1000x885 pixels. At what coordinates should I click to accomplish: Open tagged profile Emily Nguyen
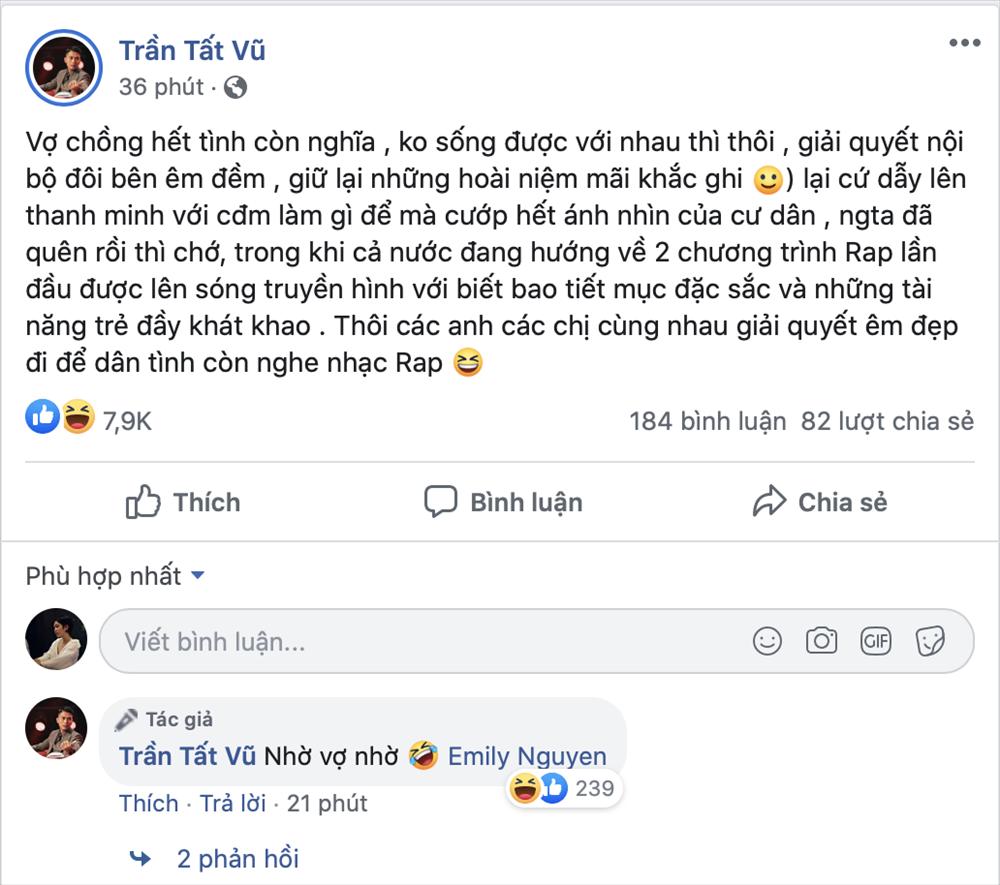[x=527, y=756]
